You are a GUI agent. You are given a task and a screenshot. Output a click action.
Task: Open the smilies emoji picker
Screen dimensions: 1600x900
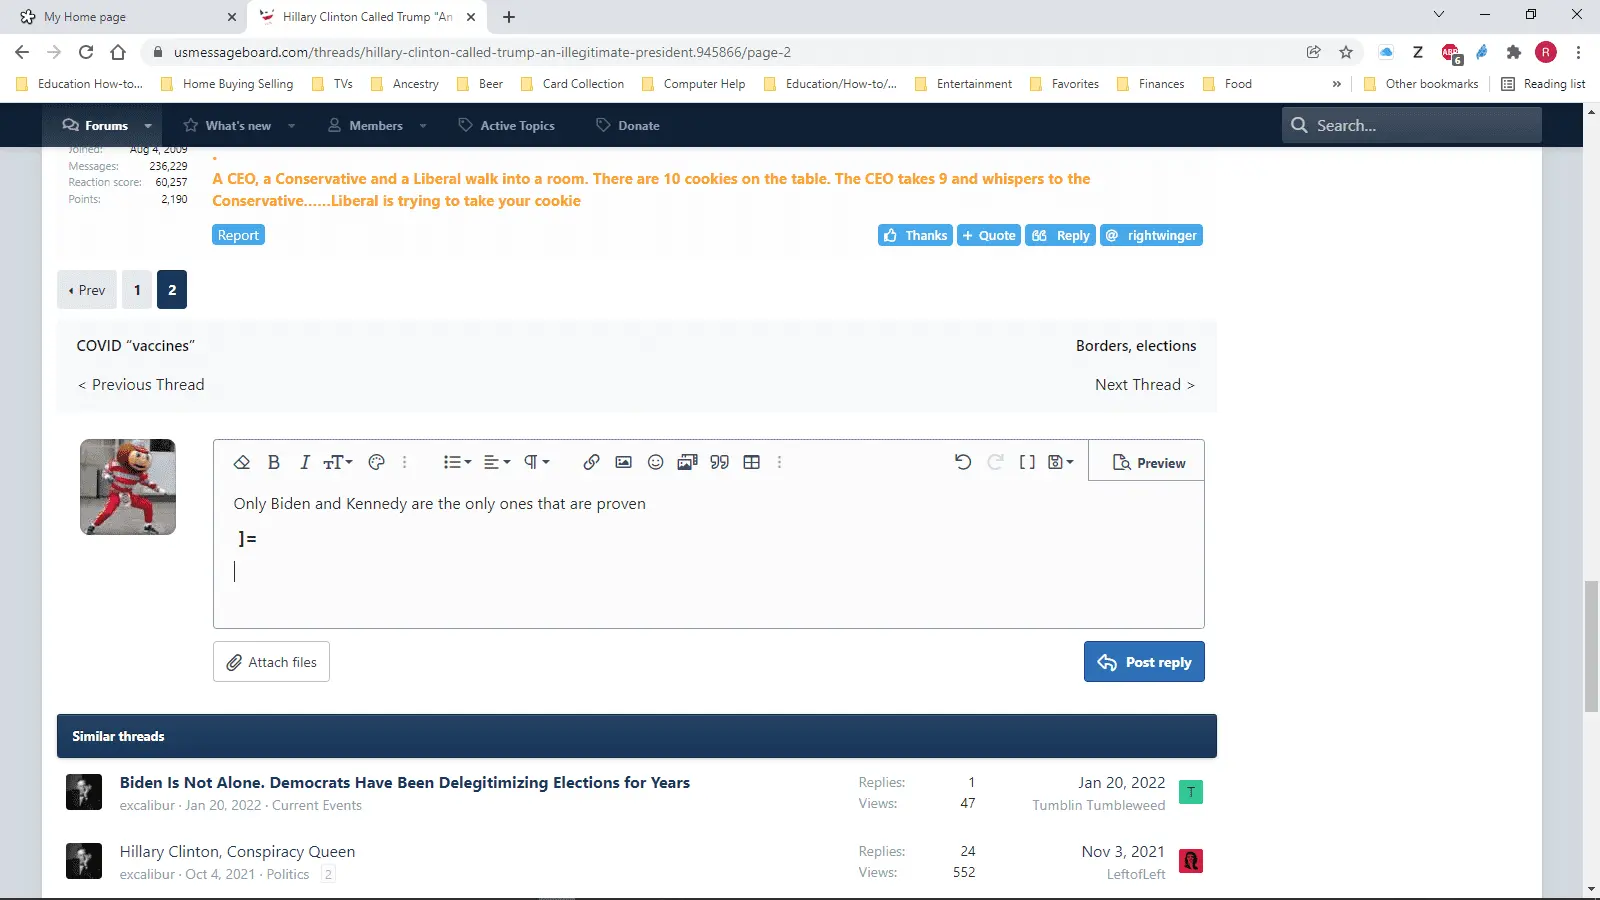tap(655, 462)
